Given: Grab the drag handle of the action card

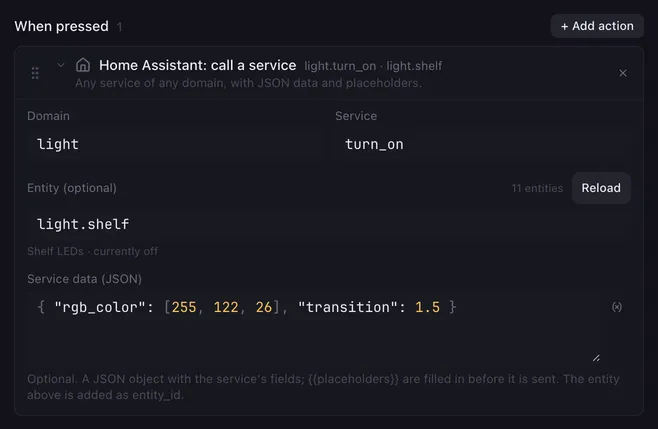Looking at the screenshot, I should tap(35, 73).
